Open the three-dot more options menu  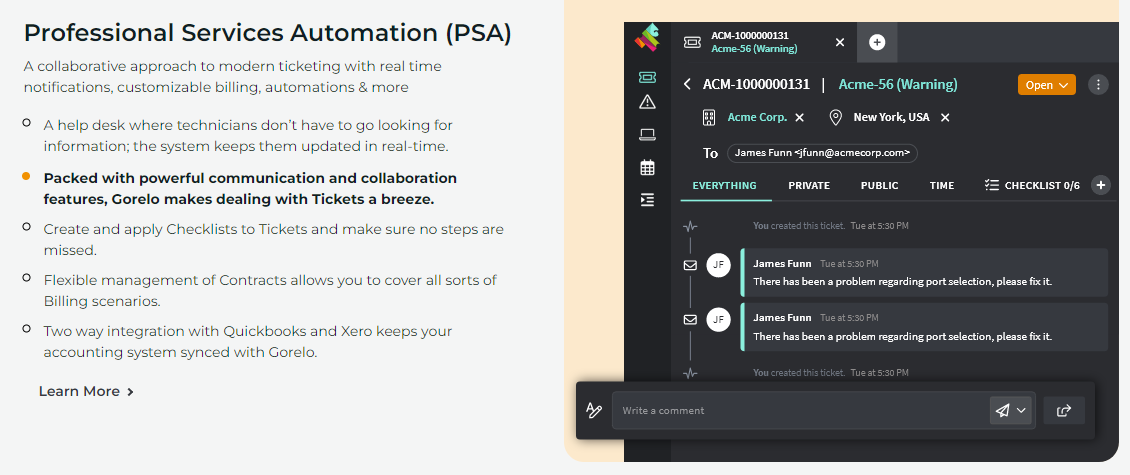pos(1099,85)
